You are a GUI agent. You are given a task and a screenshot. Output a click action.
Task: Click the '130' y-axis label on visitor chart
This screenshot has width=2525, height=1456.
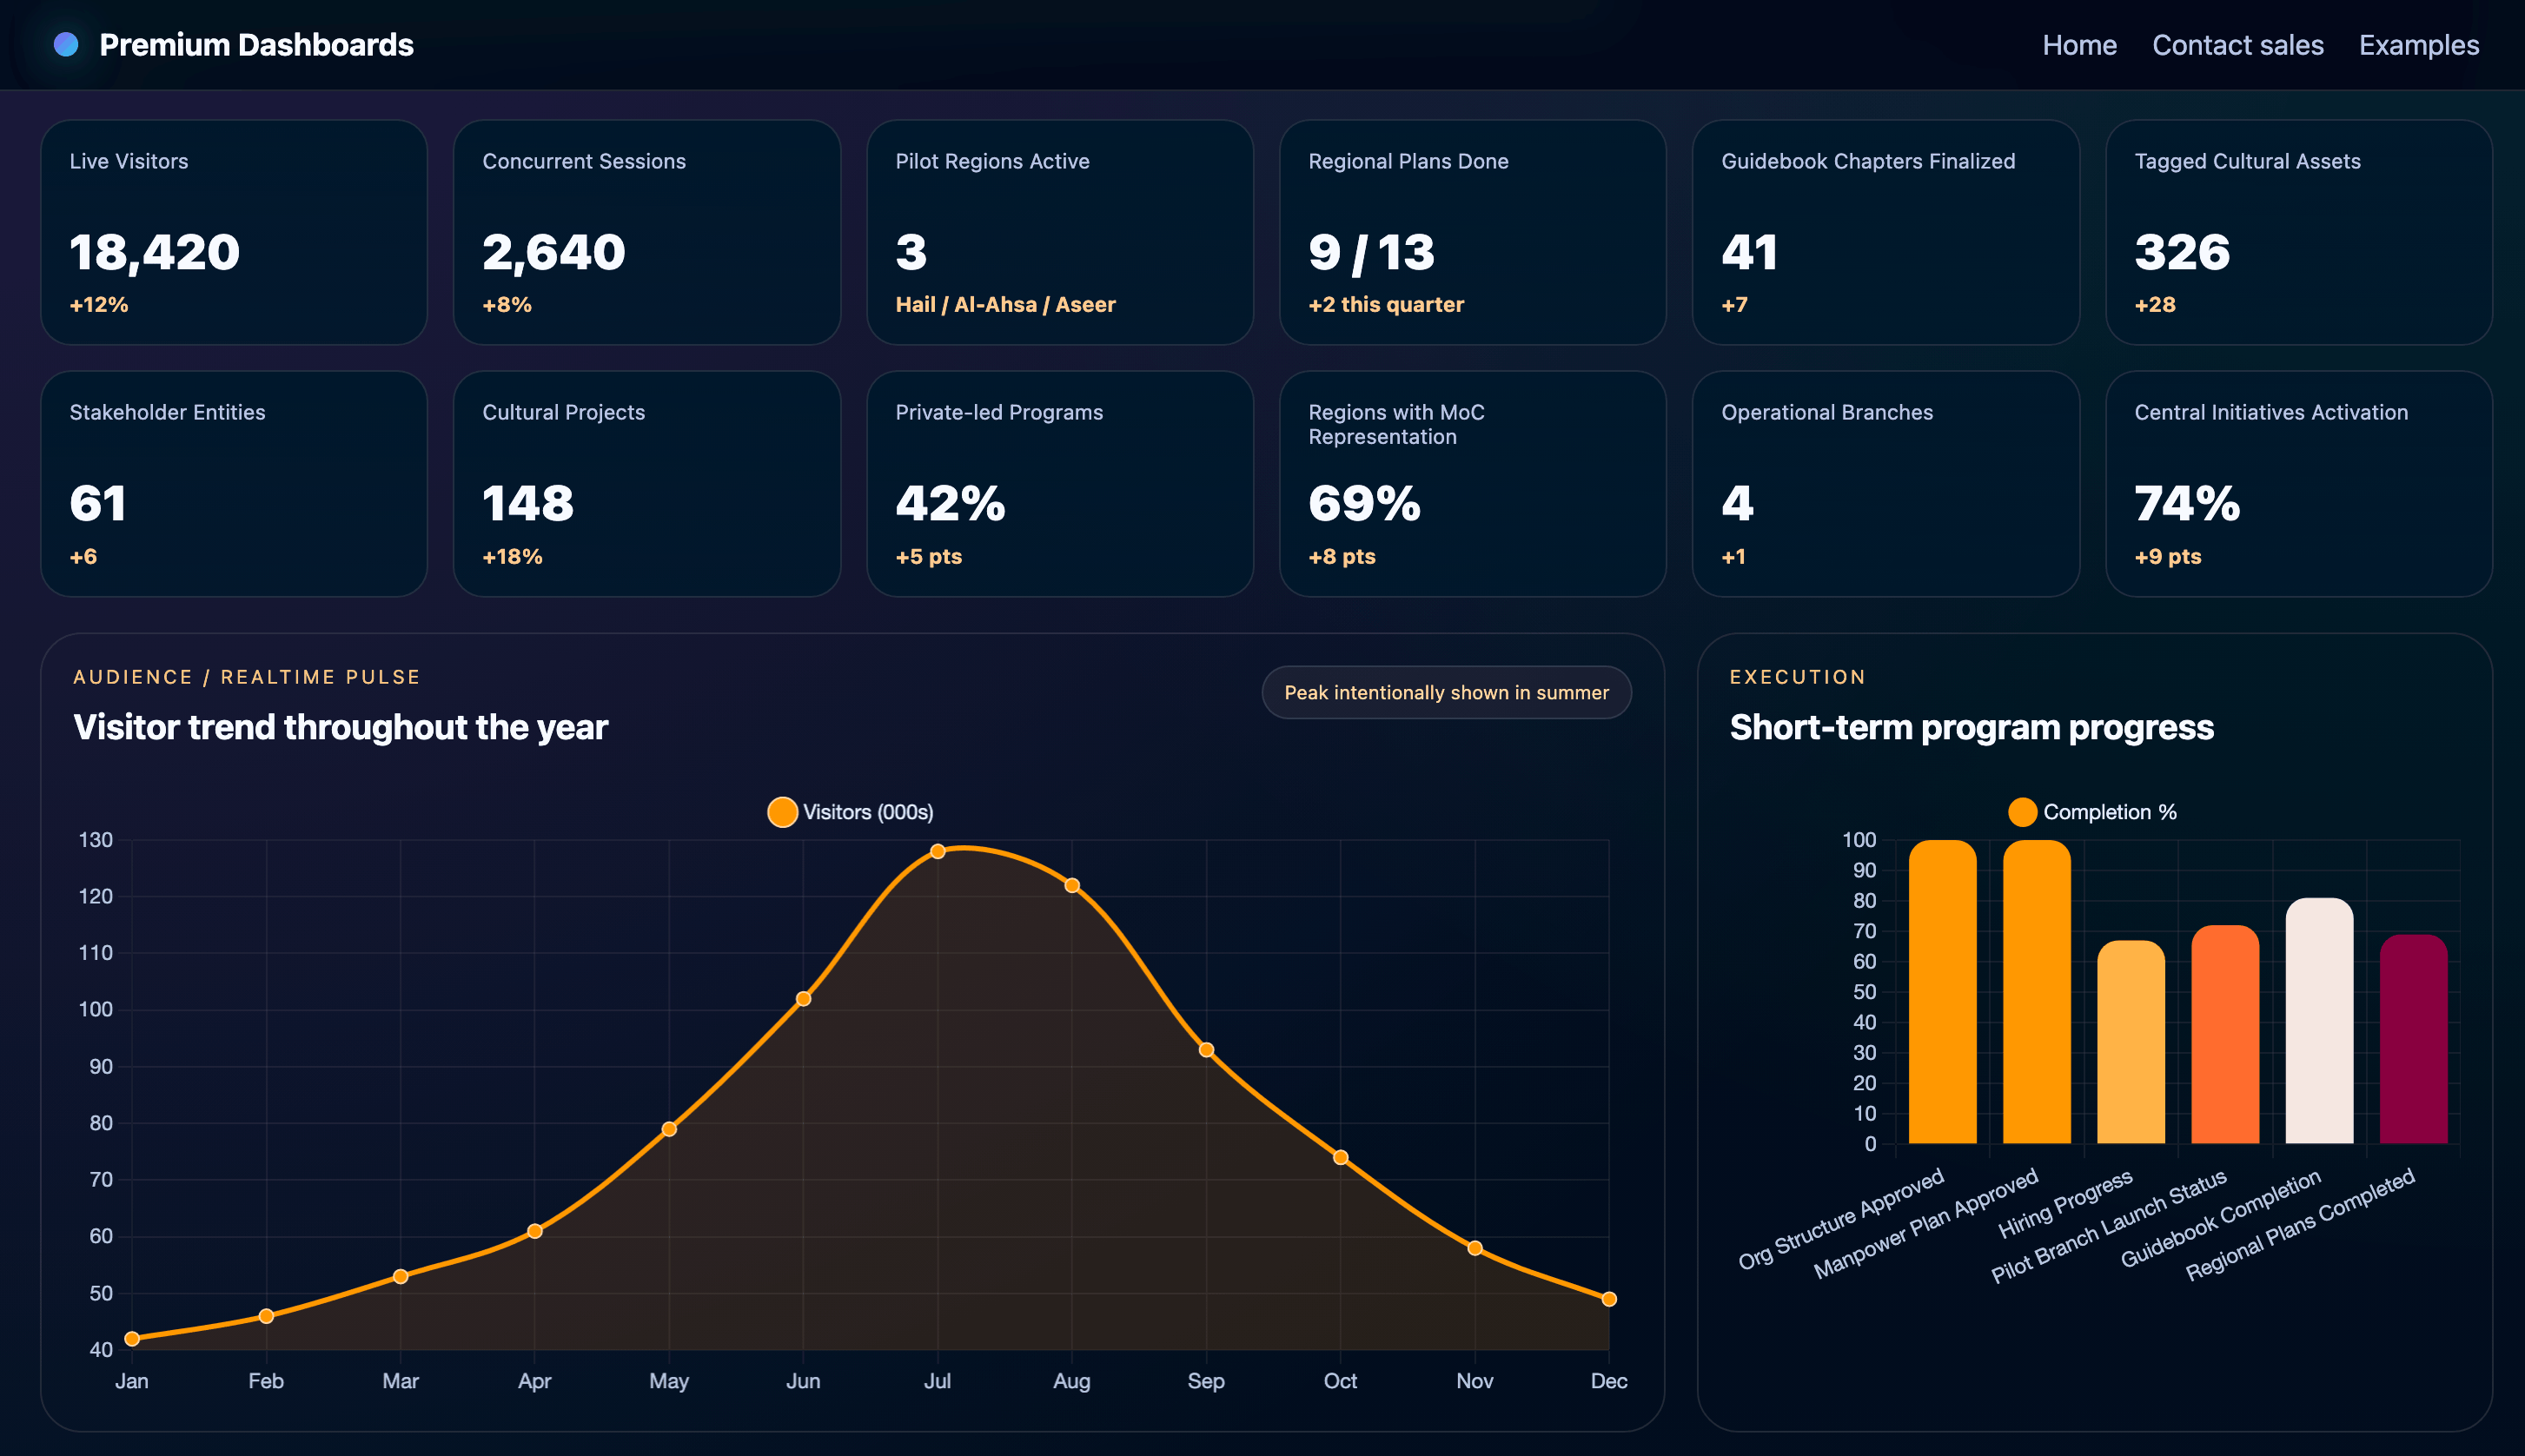point(96,840)
